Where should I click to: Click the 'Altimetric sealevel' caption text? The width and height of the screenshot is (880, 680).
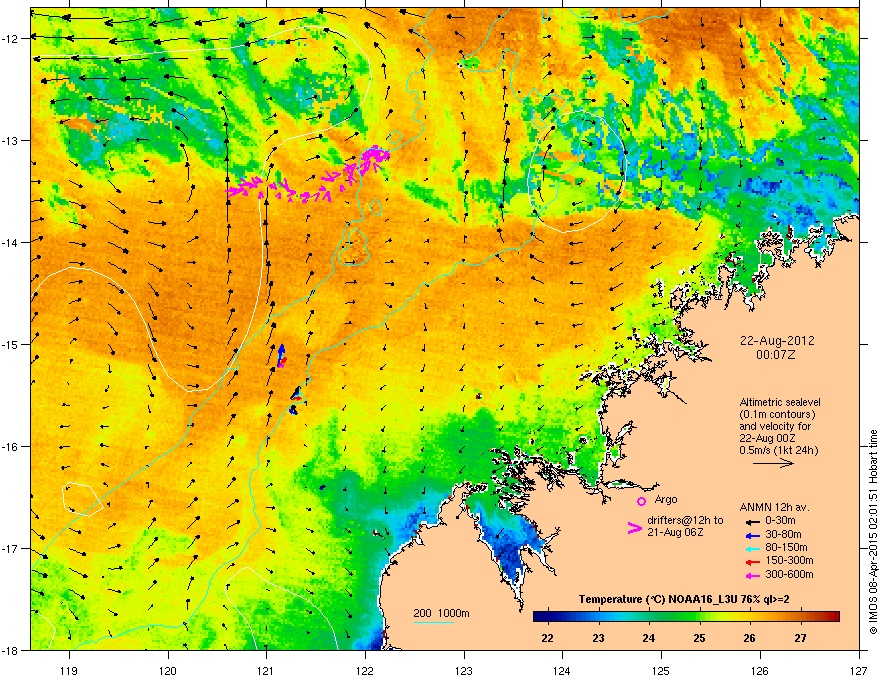(x=780, y=402)
